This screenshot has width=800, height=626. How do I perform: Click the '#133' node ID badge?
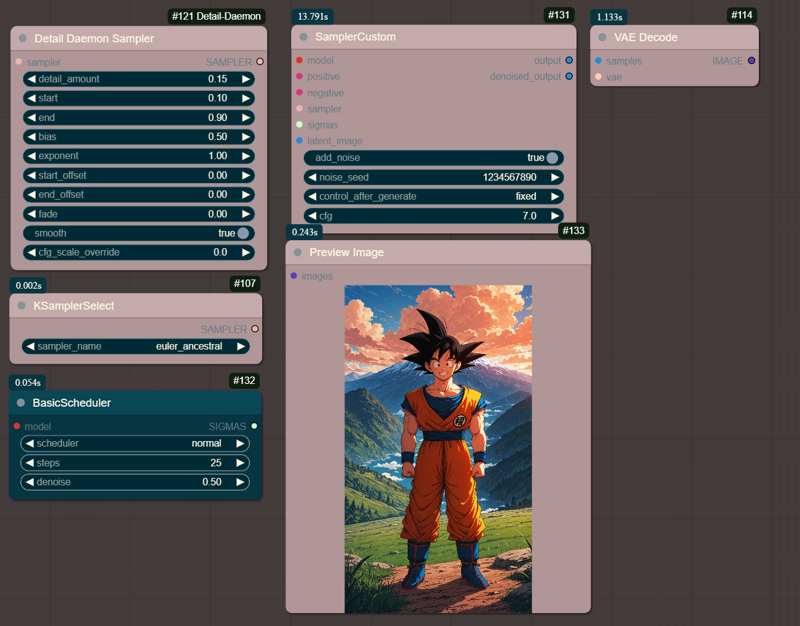point(573,231)
